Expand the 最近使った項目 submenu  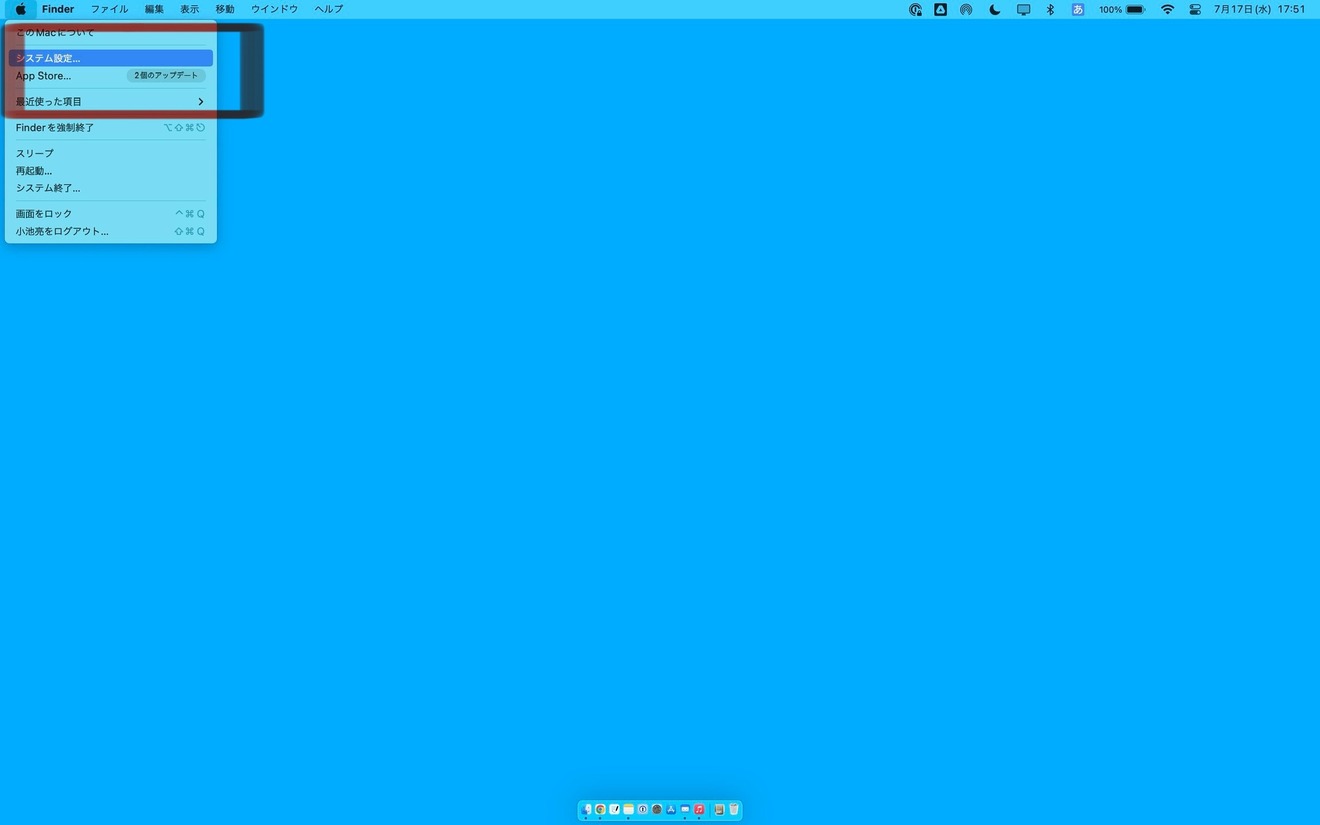110,102
